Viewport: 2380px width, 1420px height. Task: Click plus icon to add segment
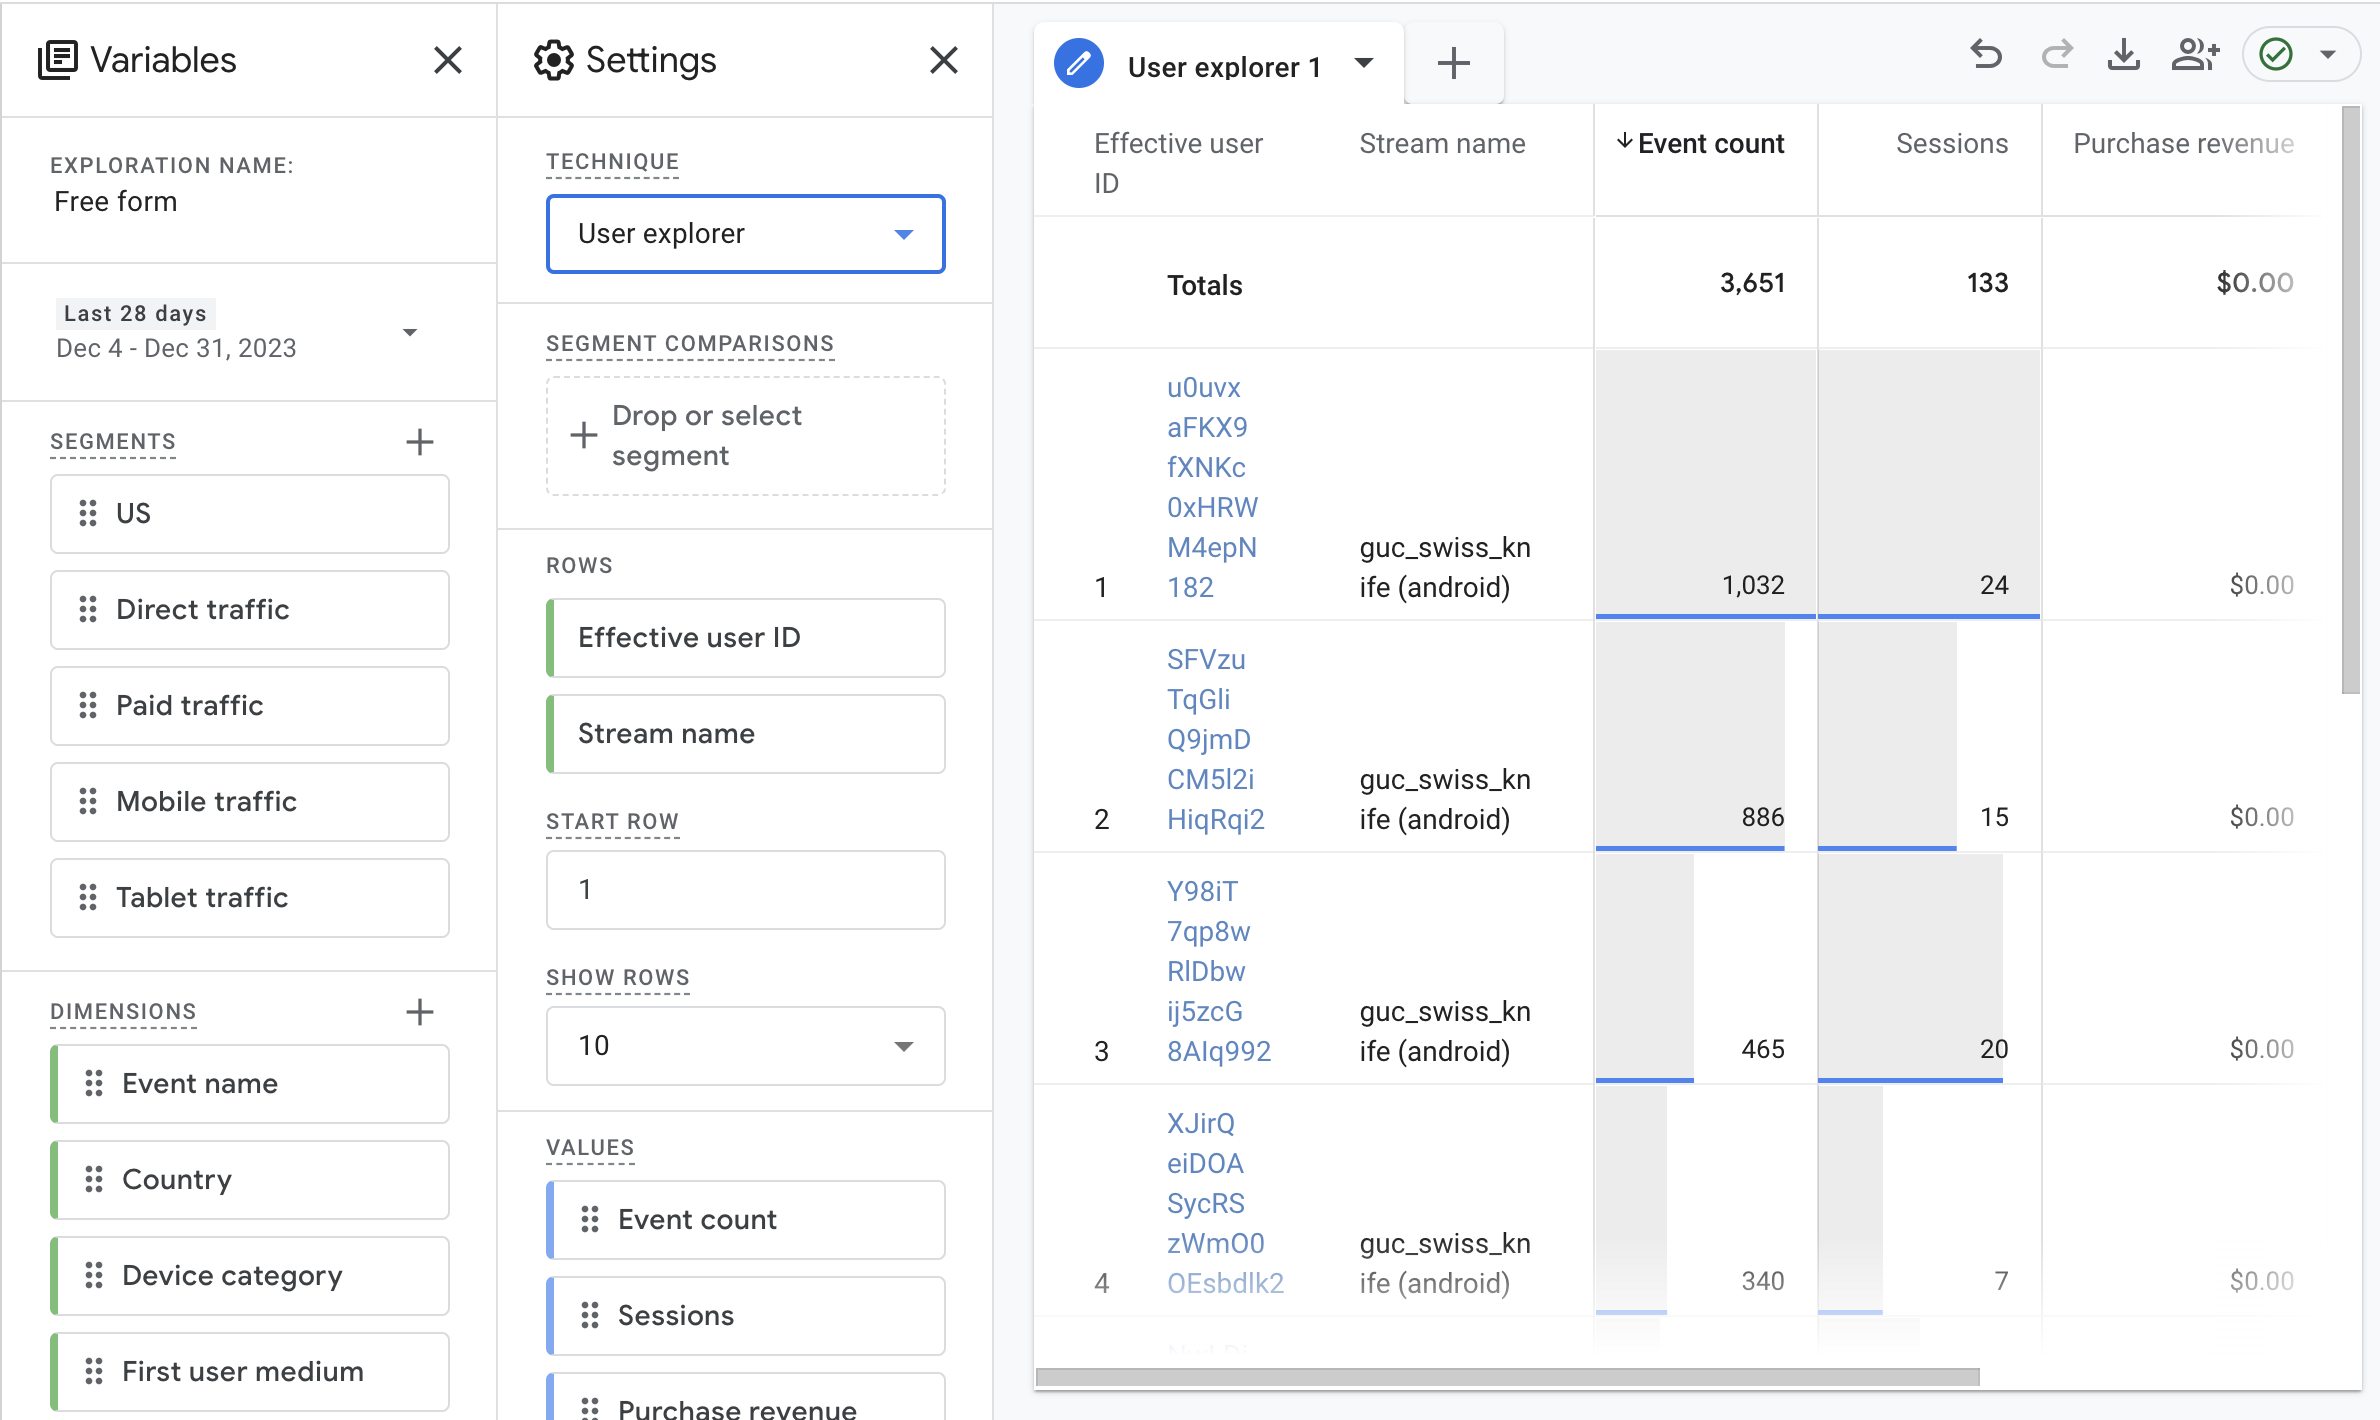[x=420, y=442]
